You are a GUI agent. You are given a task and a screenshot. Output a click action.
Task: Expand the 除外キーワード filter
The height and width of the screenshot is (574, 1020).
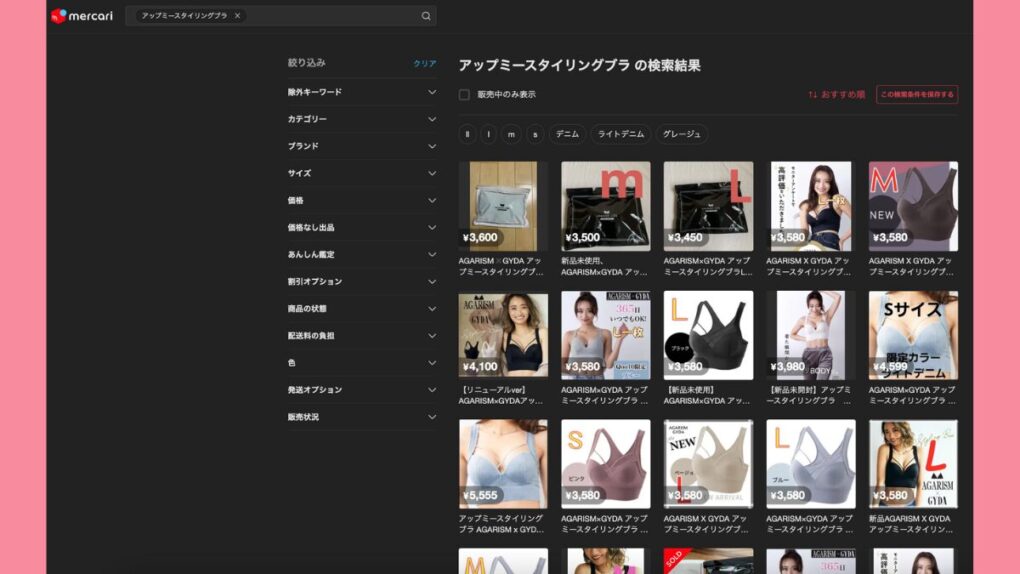click(362, 92)
